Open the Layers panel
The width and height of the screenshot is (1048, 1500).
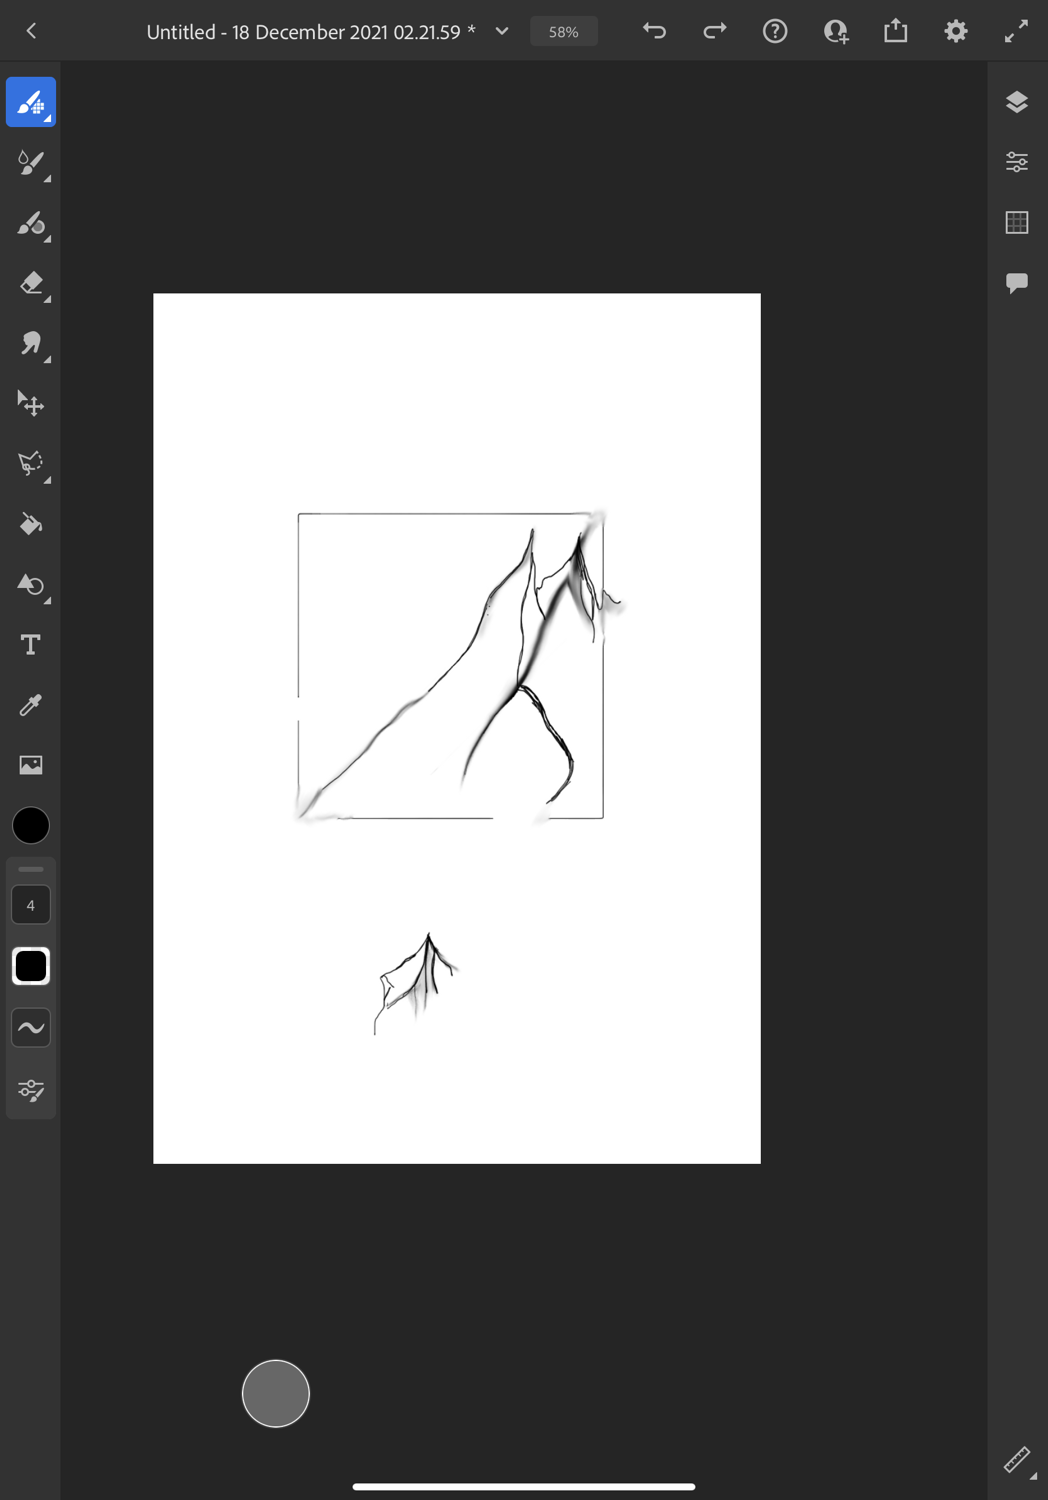click(1017, 102)
